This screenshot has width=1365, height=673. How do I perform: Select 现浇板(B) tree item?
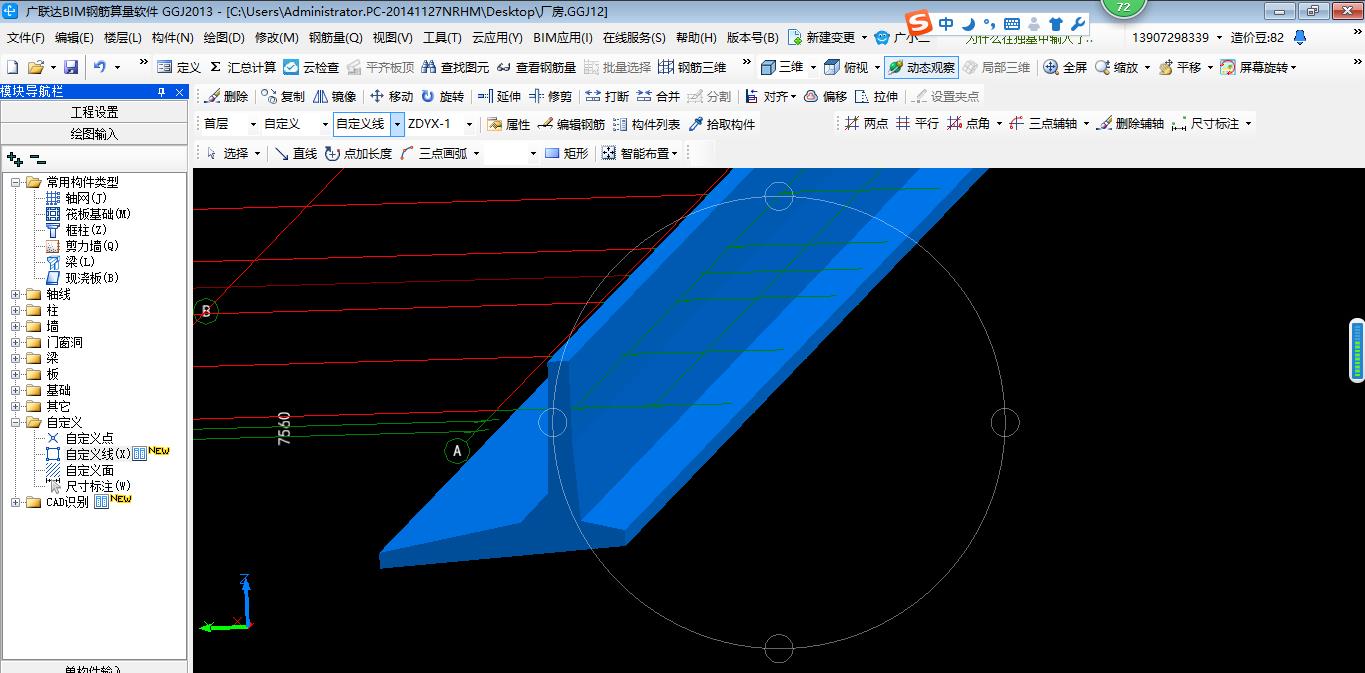(x=92, y=278)
